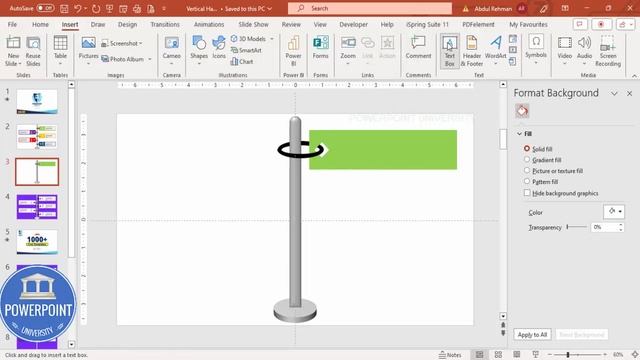Choose Pattern fill option
The height and width of the screenshot is (360, 640).
point(541,182)
